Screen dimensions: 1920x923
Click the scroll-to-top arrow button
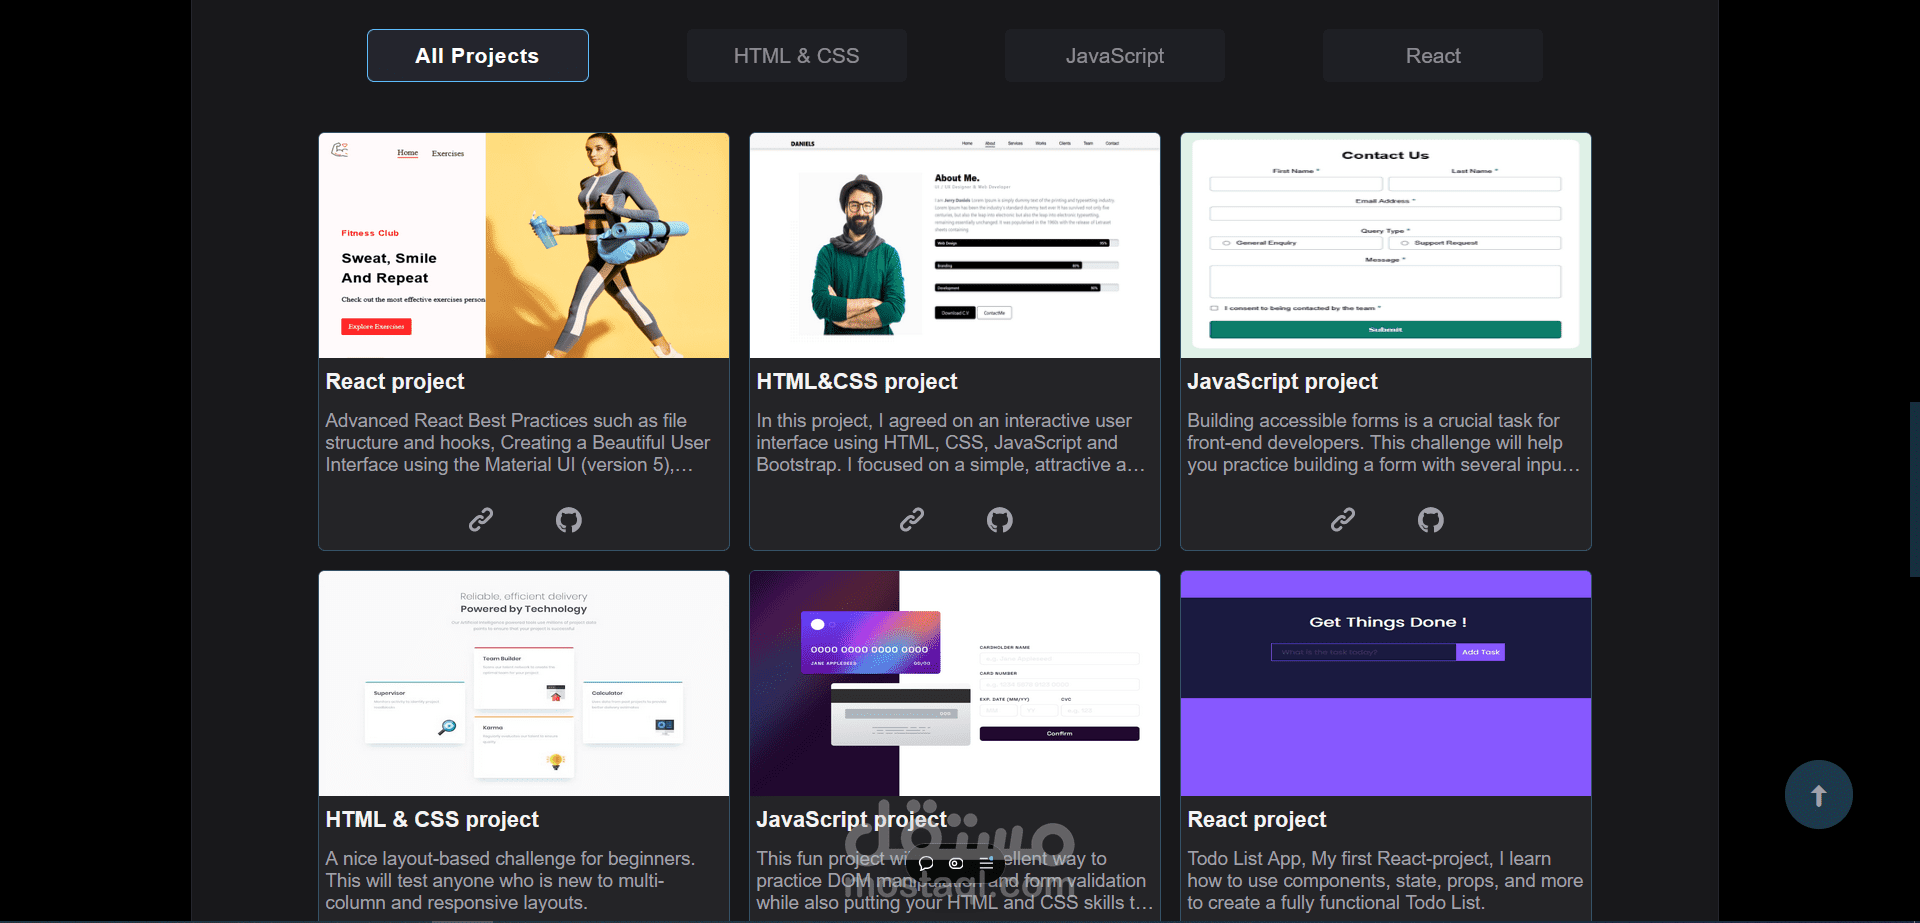pos(1819,795)
